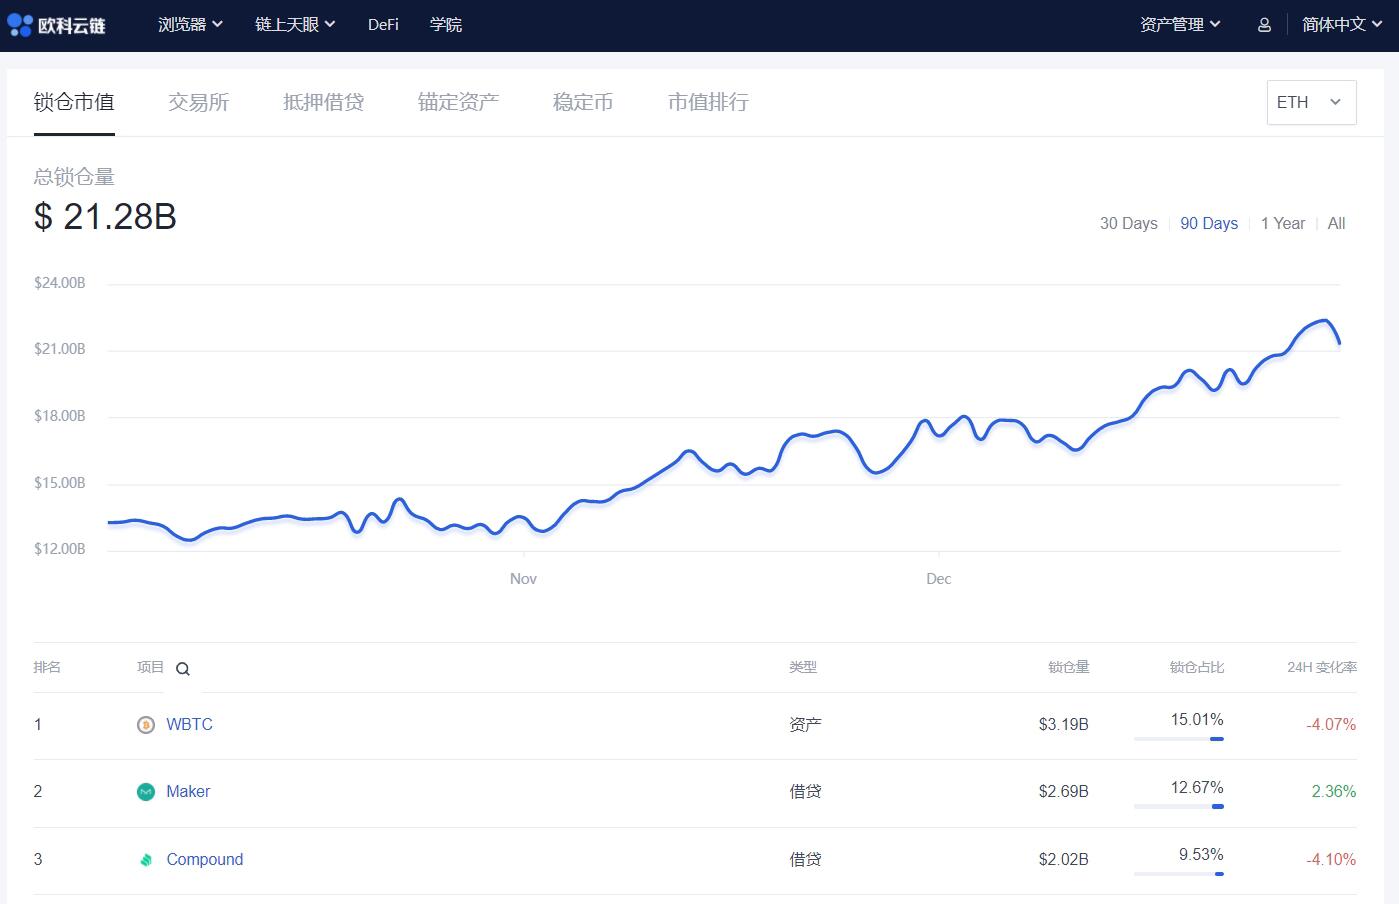Open the ETH chain selector dropdown
The width and height of the screenshot is (1399, 904).
tap(1310, 102)
